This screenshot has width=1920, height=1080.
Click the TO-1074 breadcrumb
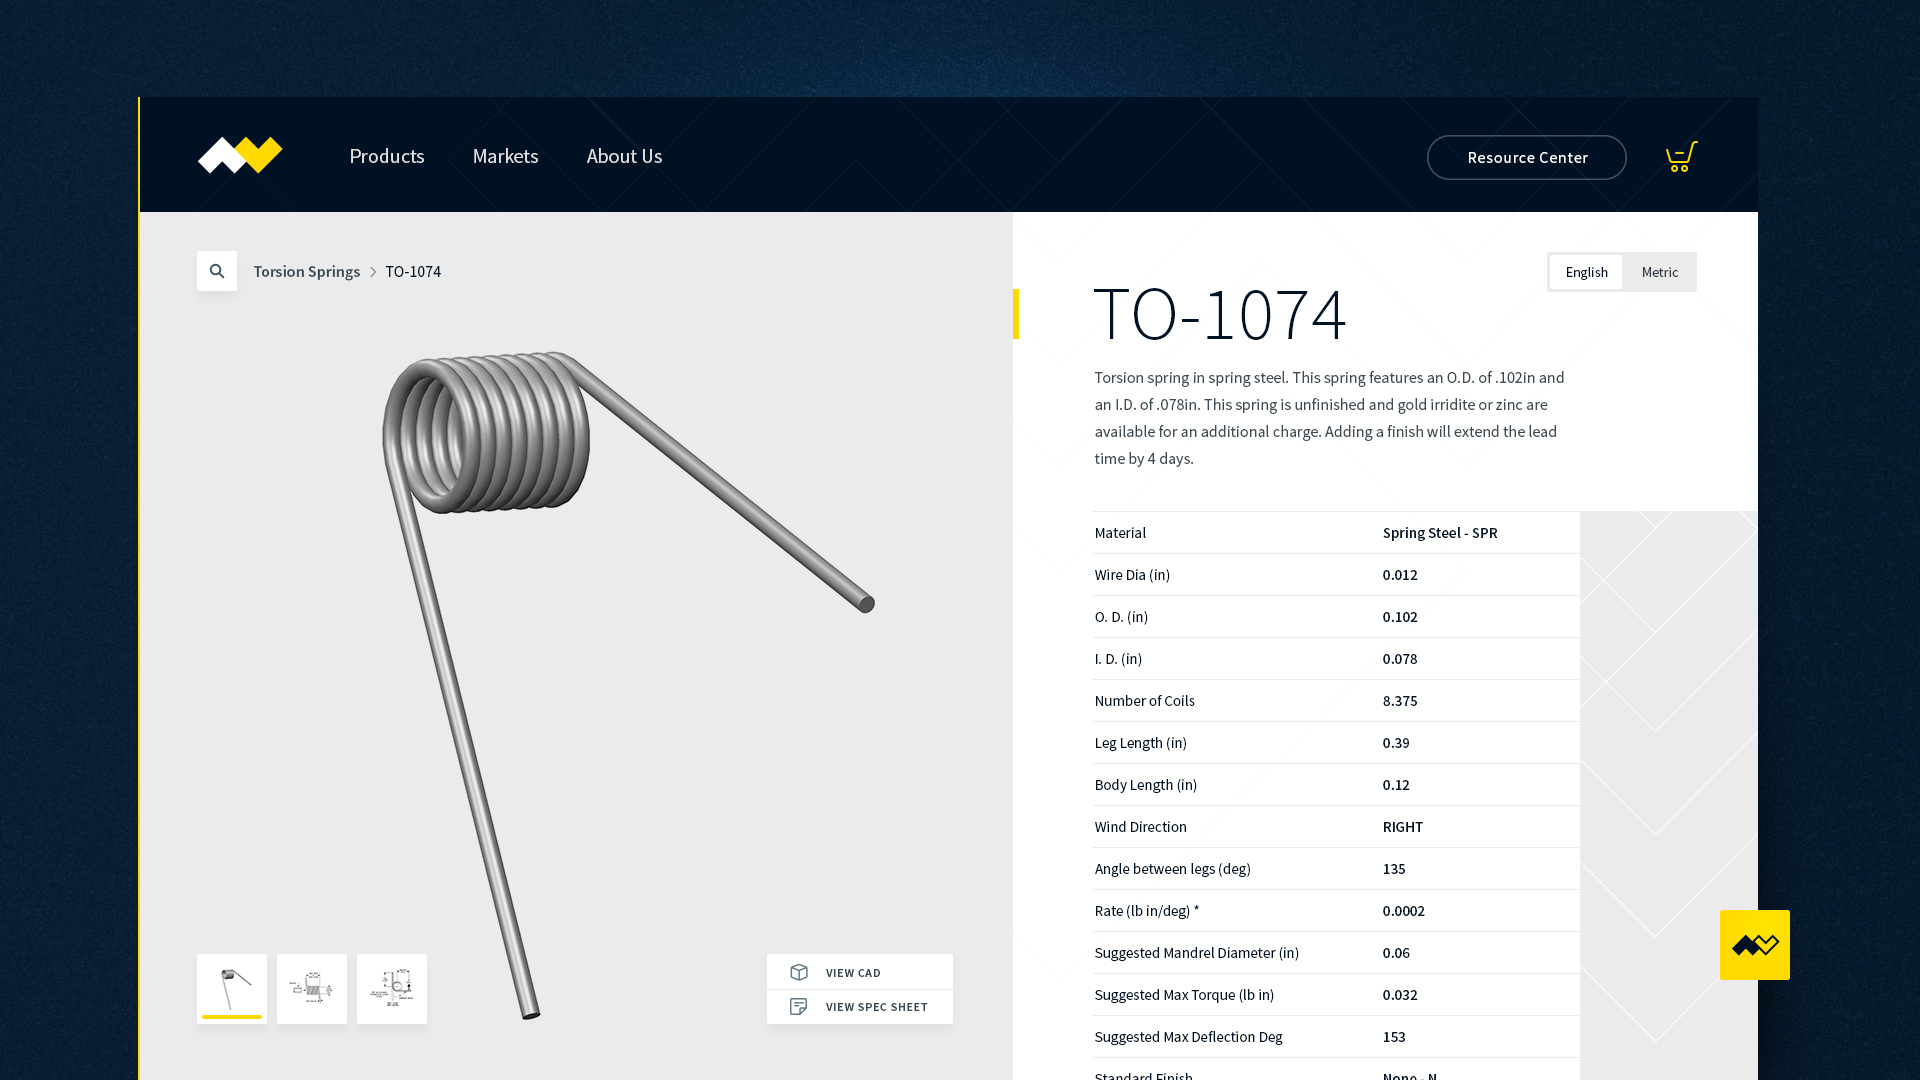click(x=413, y=271)
